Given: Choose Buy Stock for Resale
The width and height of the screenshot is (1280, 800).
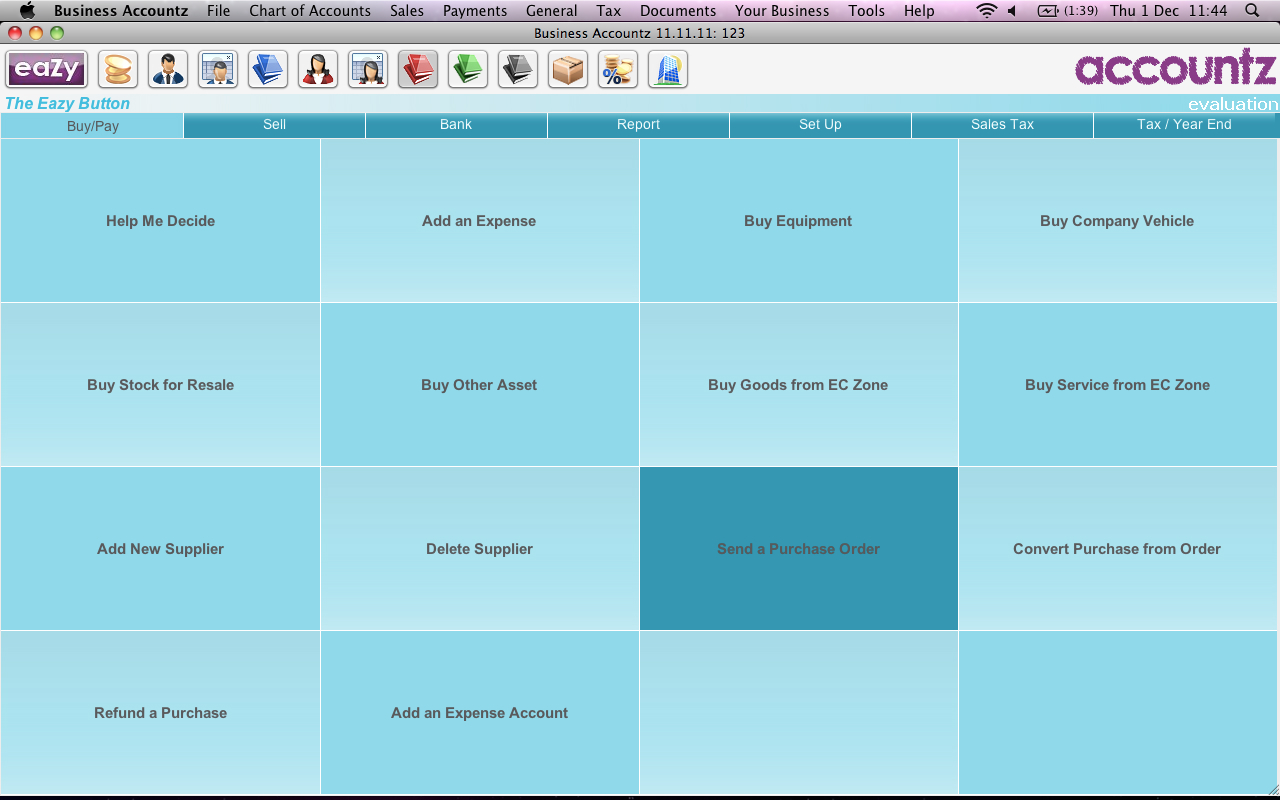Looking at the screenshot, I should pyautogui.click(x=160, y=385).
